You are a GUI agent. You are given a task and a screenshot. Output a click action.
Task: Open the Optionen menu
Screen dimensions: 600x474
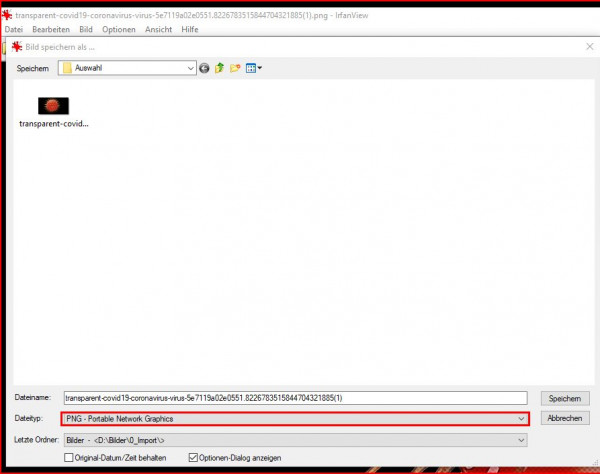(119, 29)
